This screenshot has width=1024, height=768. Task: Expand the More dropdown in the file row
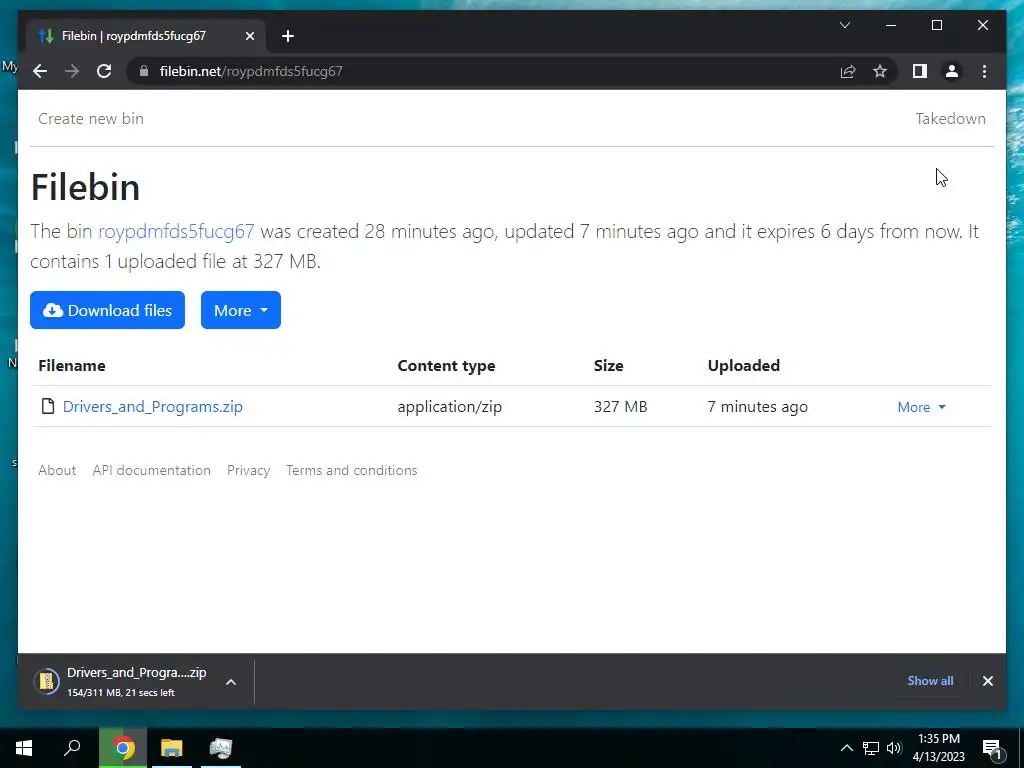[921, 407]
